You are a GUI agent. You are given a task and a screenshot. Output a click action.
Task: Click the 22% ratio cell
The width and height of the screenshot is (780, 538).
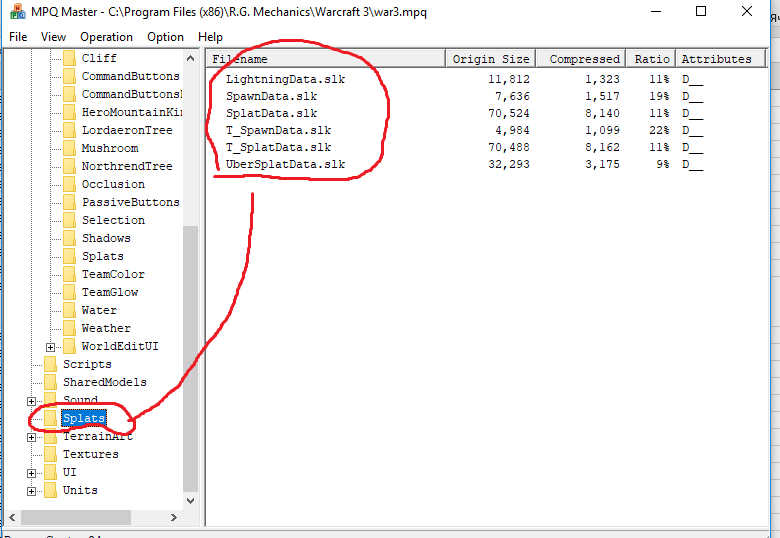tap(659, 130)
